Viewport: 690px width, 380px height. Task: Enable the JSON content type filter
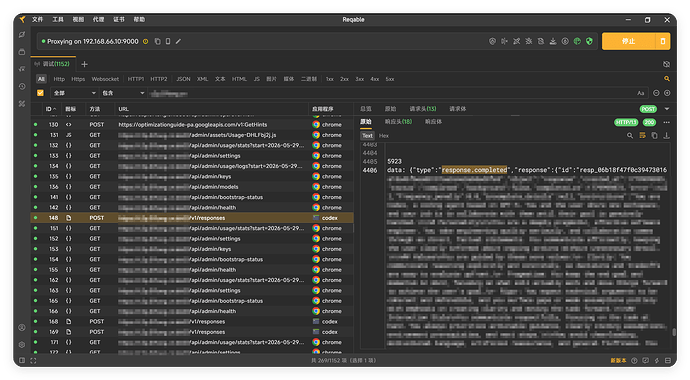[x=183, y=79]
